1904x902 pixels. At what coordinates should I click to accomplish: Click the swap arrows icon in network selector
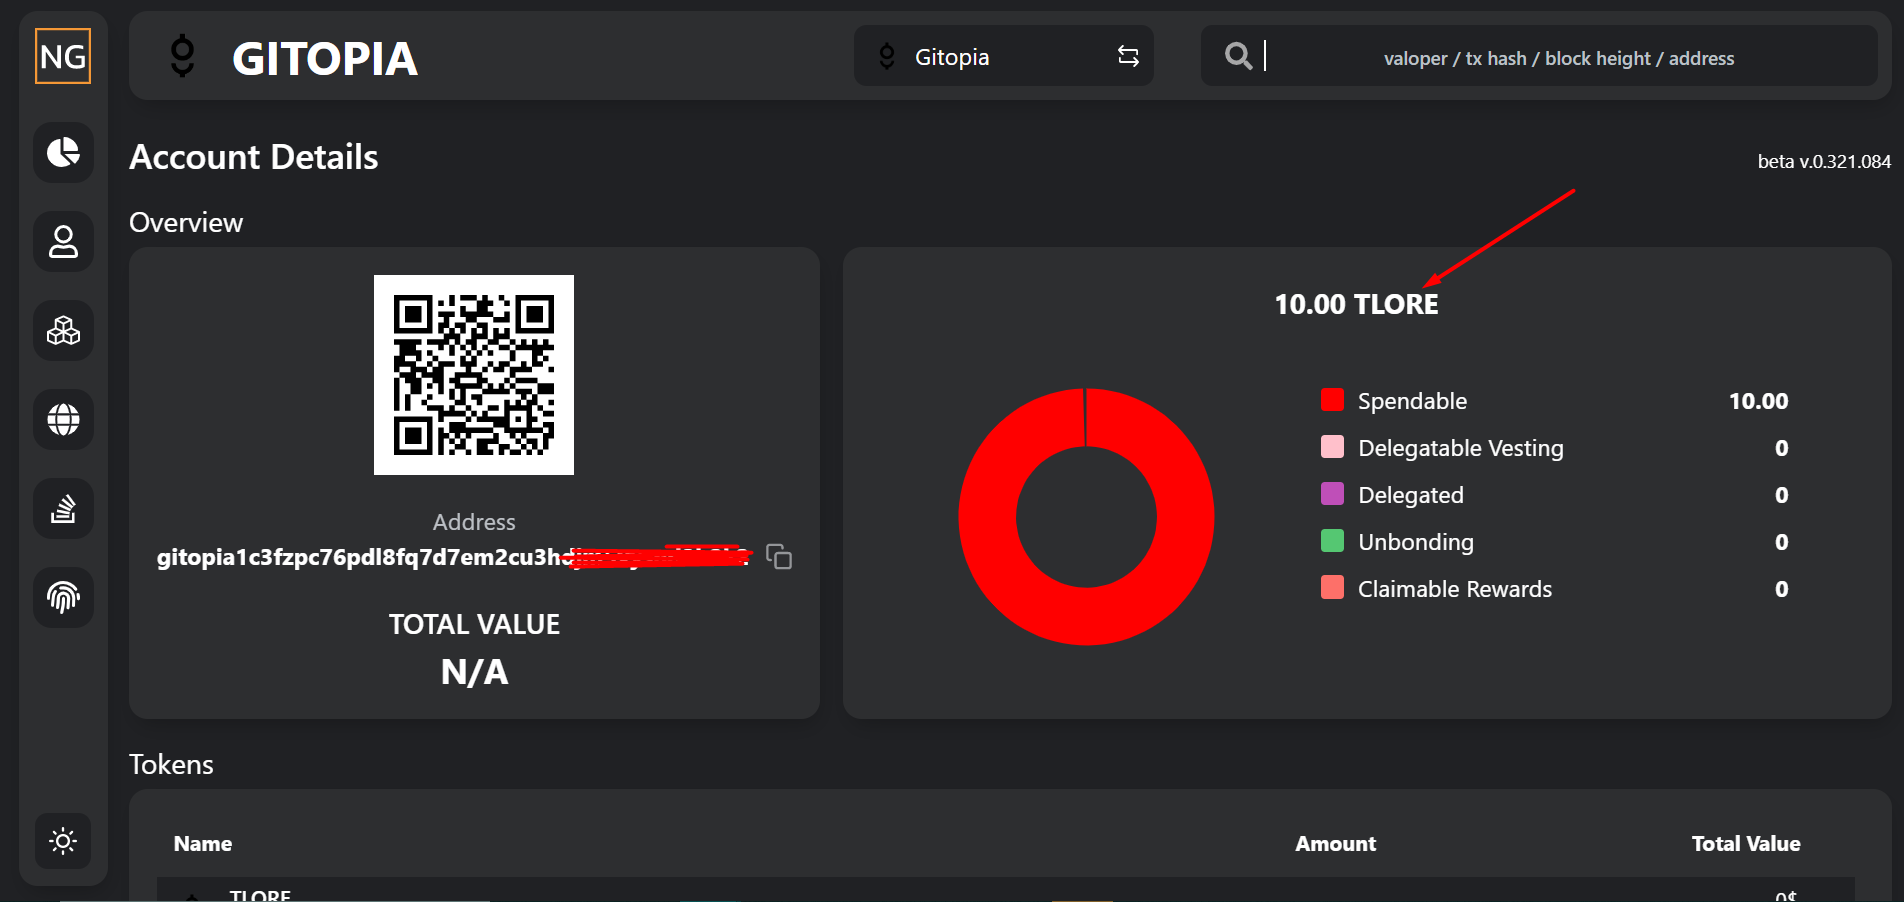[x=1128, y=56]
